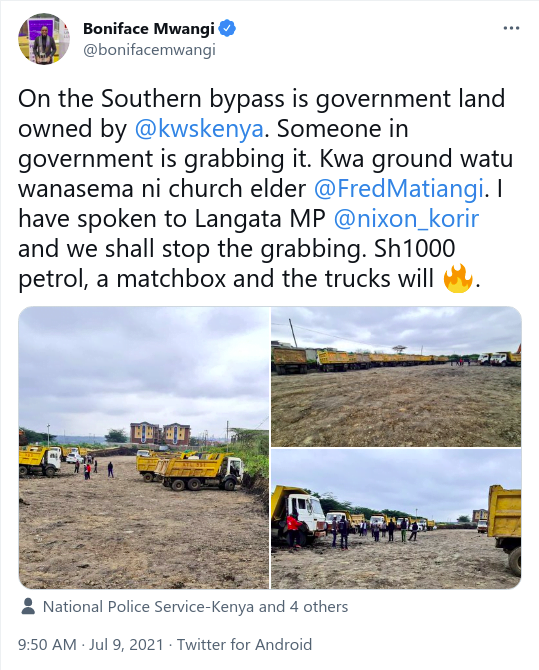The height and width of the screenshot is (670, 539).
Task: Click the apartment building in left photo
Action: coord(160,434)
